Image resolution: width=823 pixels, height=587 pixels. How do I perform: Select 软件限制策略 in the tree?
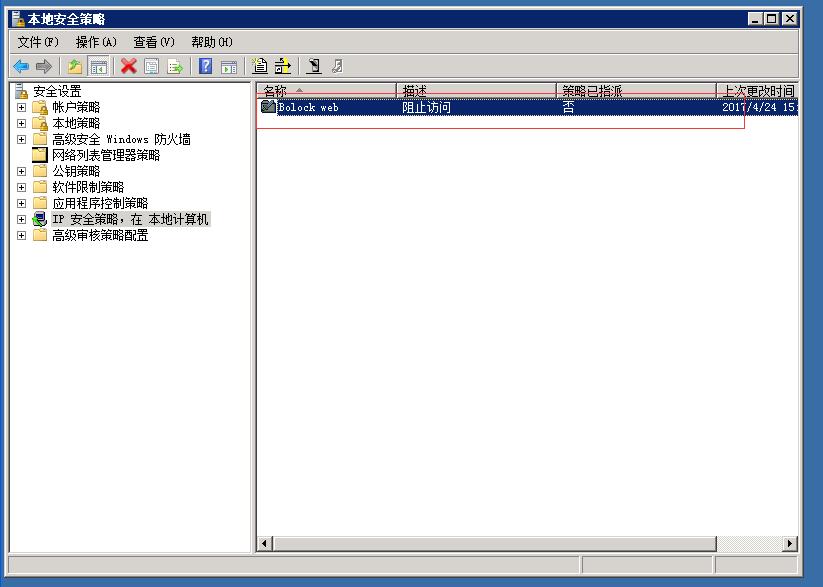(x=86, y=186)
